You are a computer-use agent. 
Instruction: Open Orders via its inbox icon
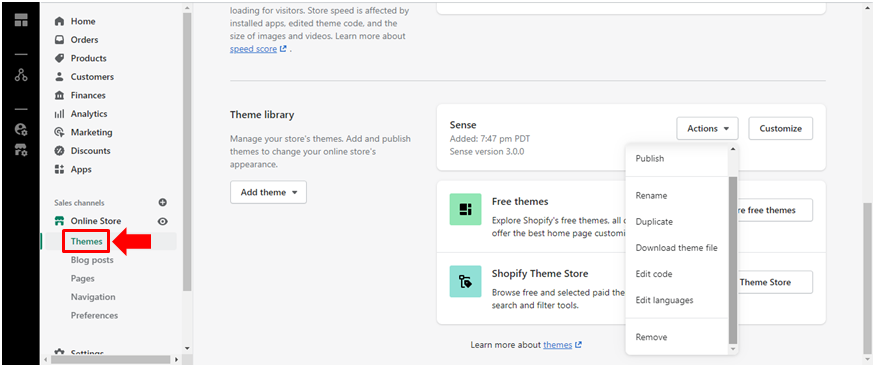(x=60, y=40)
